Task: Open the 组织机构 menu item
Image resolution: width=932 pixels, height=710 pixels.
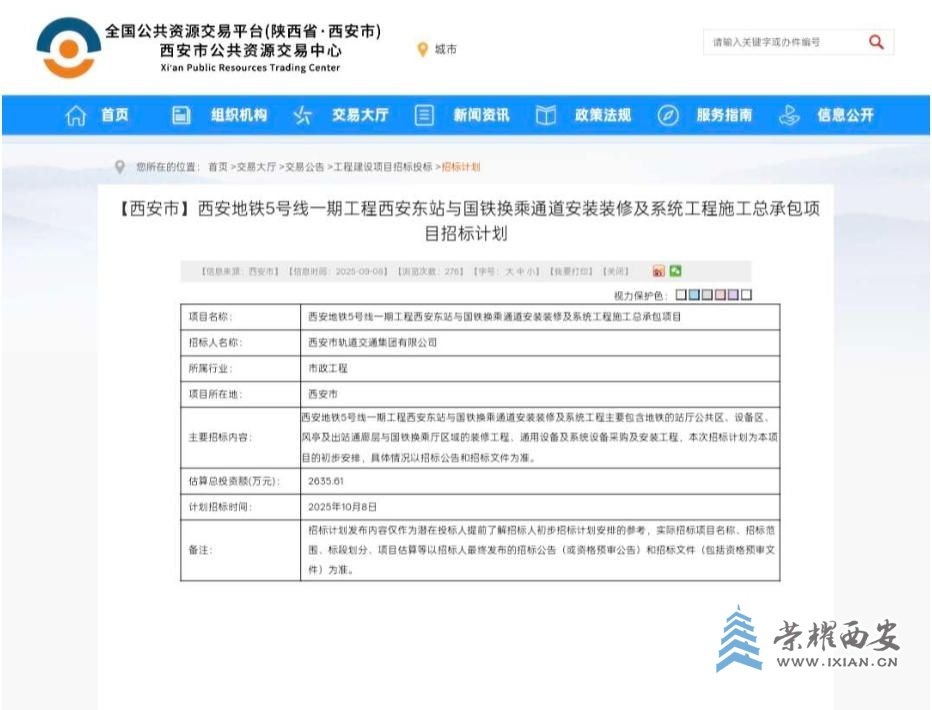Action: [x=239, y=115]
